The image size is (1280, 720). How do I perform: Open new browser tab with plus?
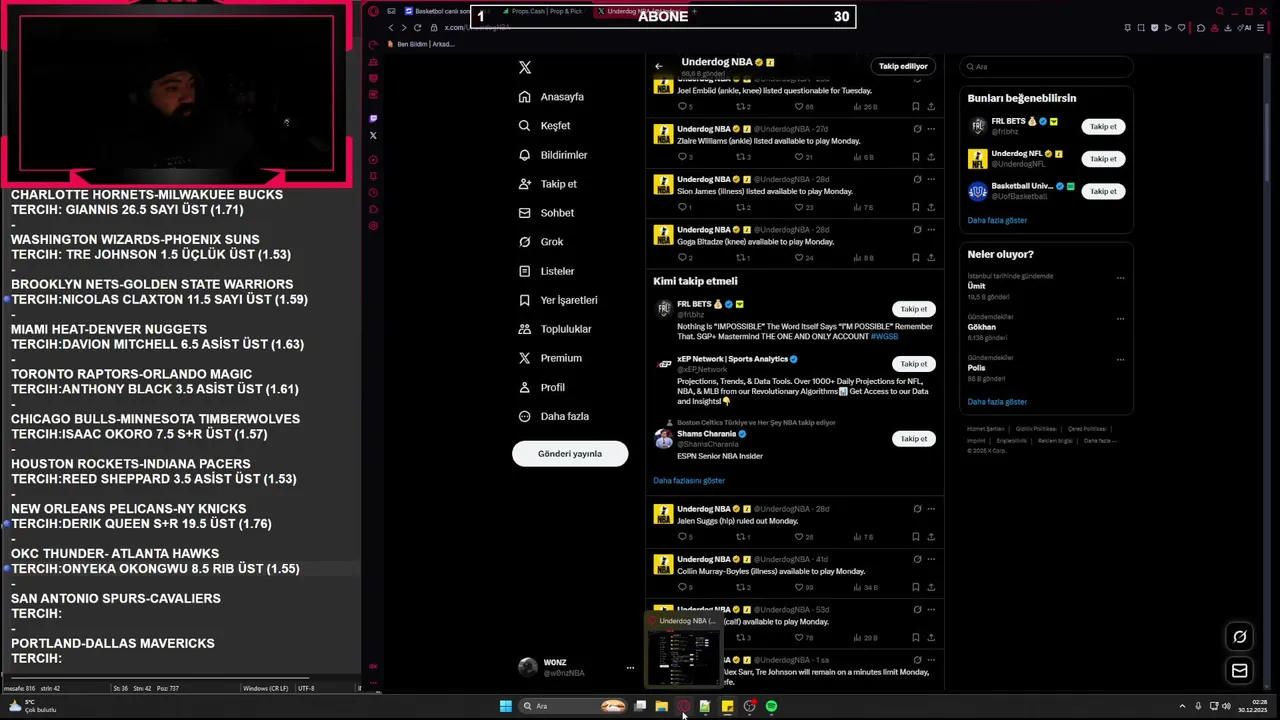[x=693, y=11]
